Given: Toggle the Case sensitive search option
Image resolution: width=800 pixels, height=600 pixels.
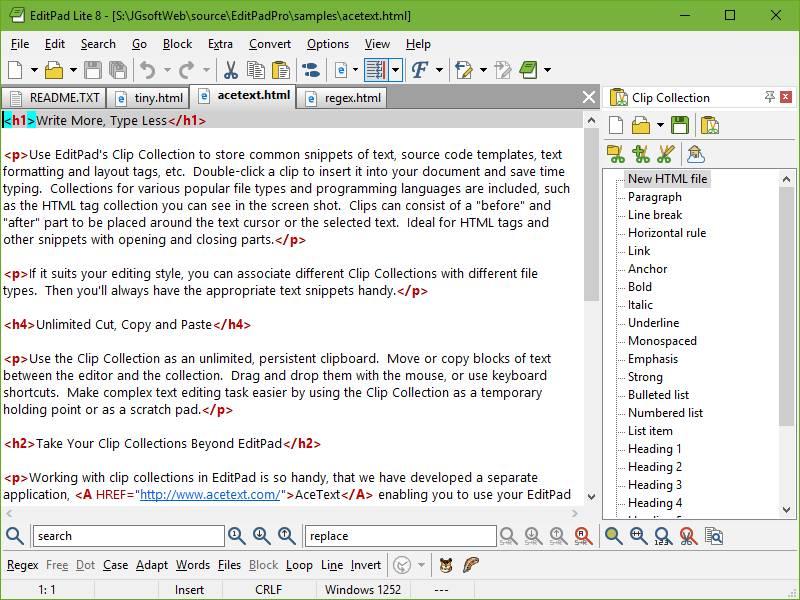Looking at the screenshot, I should [x=115, y=565].
